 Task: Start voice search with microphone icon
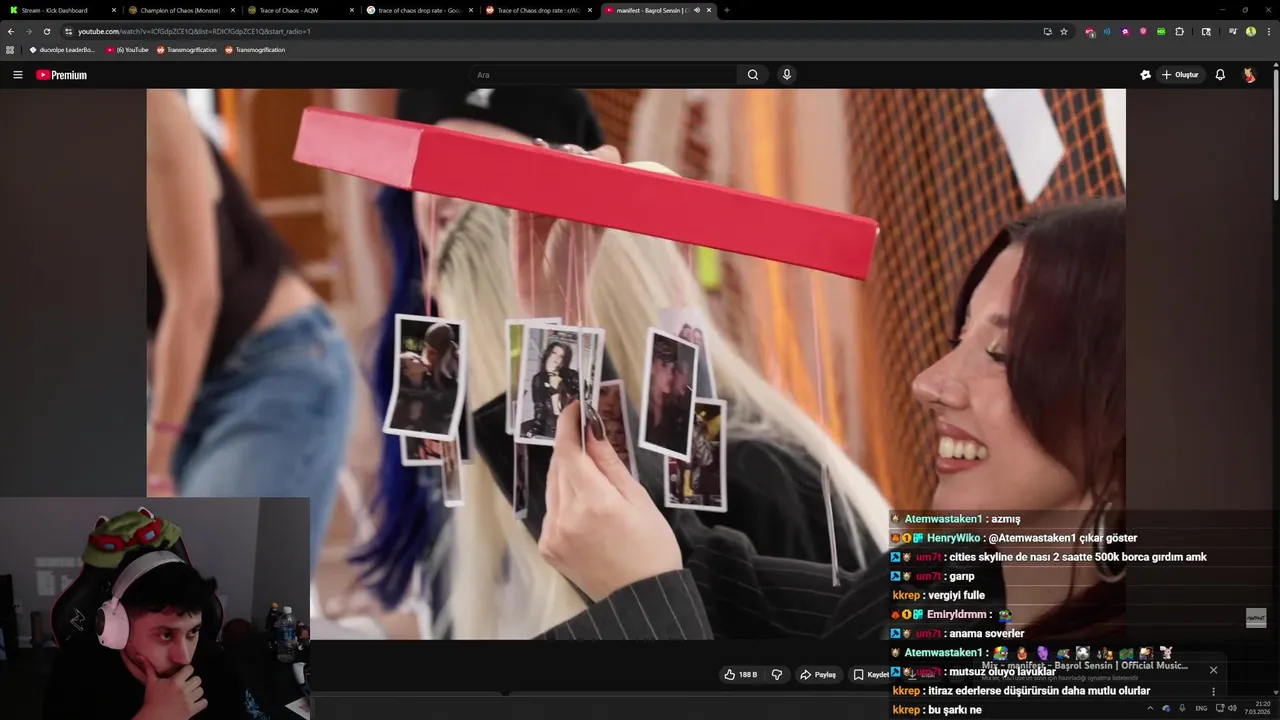(787, 75)
